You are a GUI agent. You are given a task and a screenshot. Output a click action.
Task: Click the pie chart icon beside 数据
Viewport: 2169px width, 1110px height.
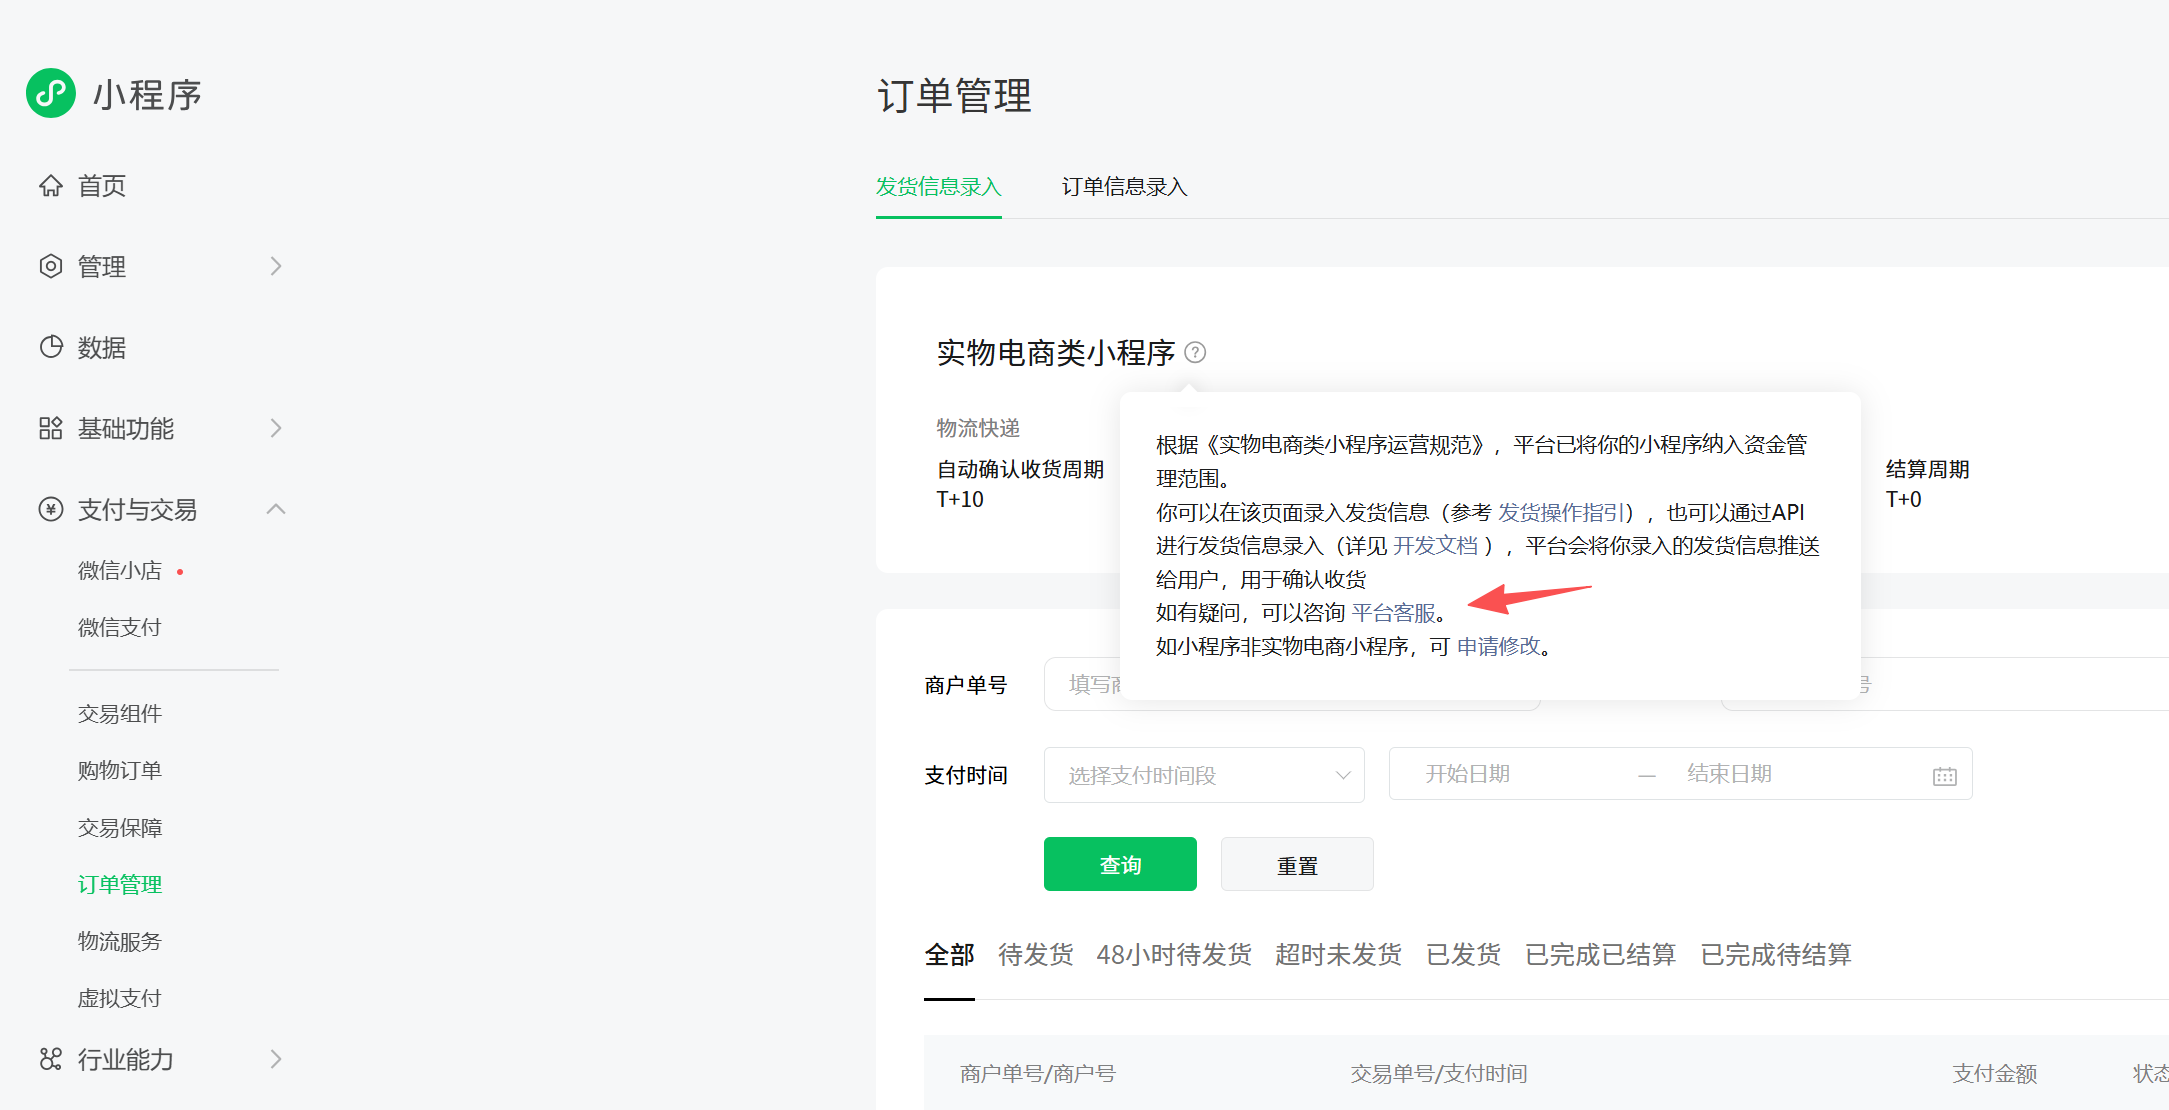click(51, 347)
